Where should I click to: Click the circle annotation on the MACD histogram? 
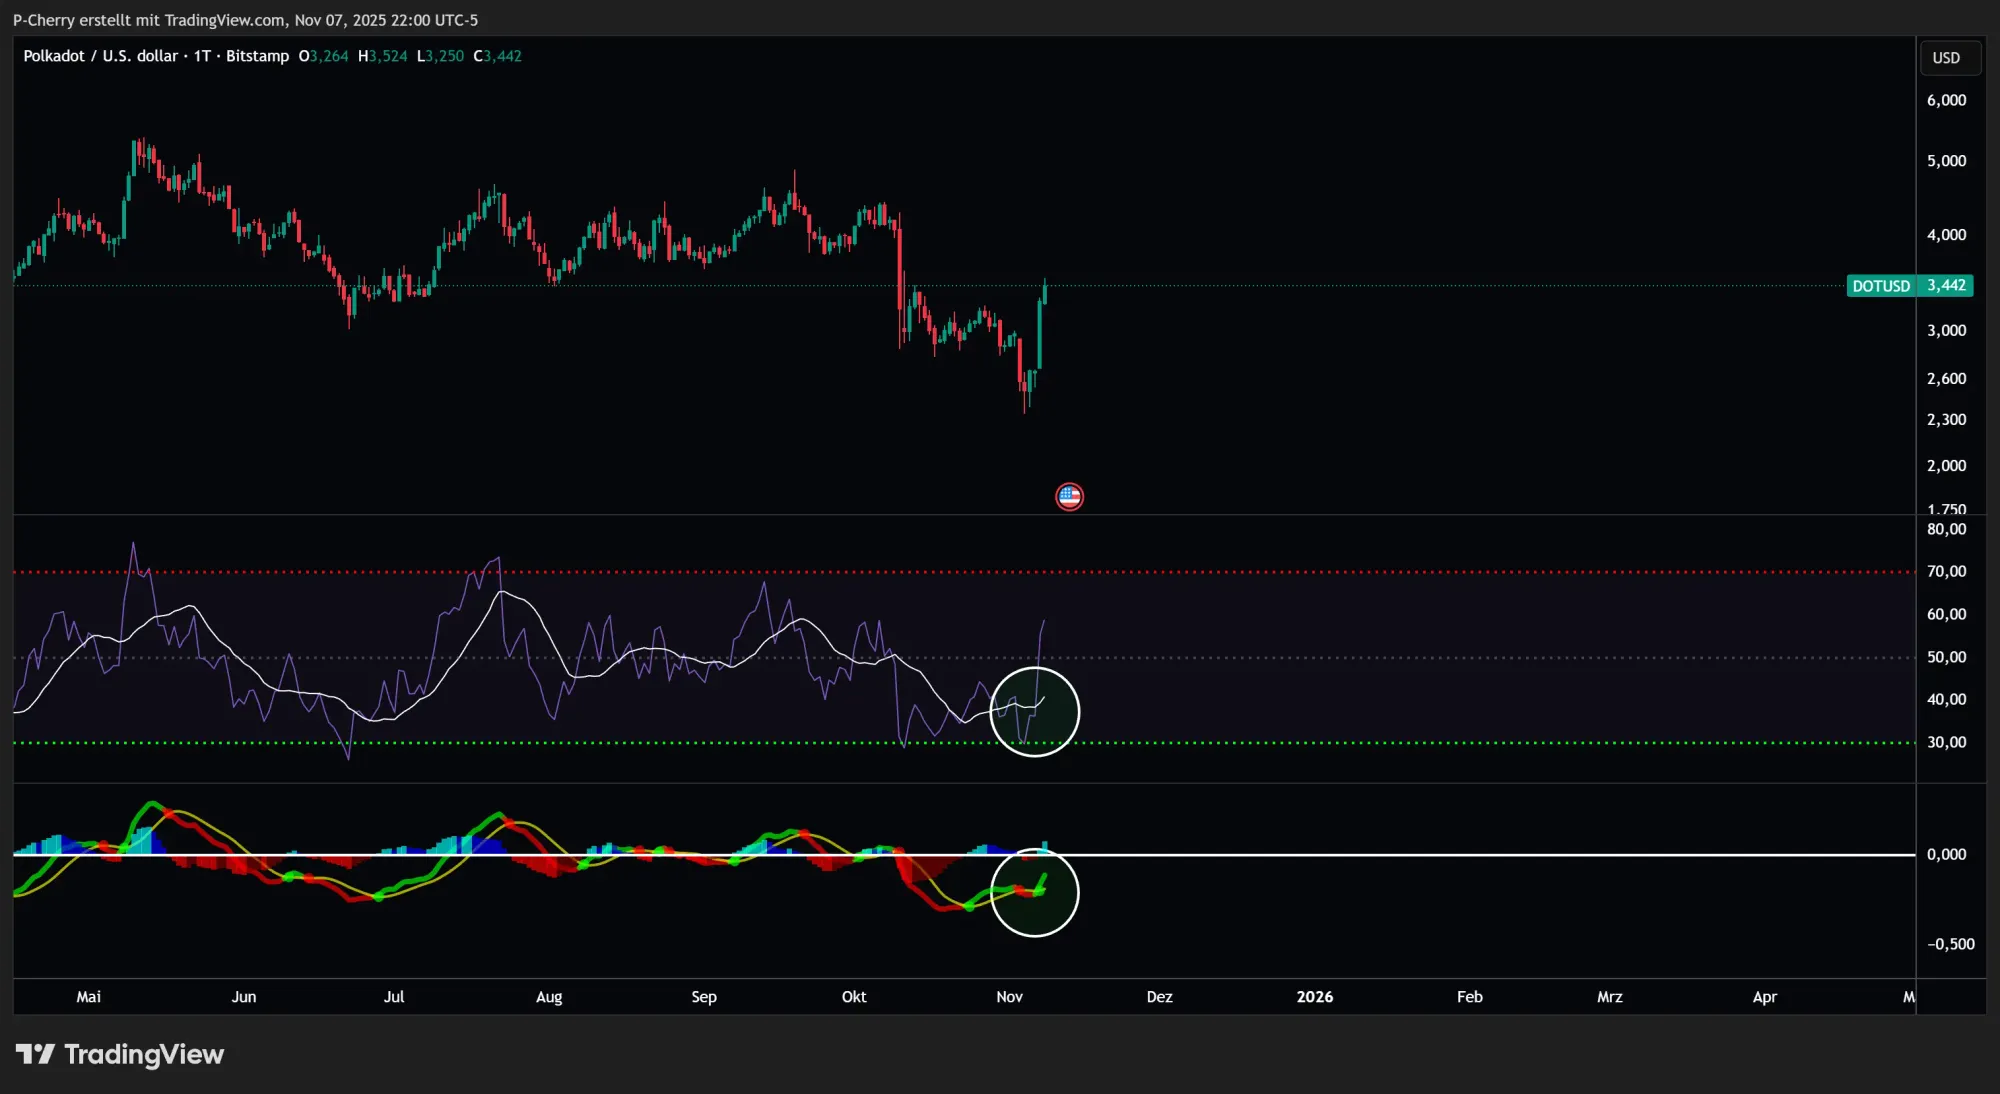pyautogui.click(x=1036, y=893)
